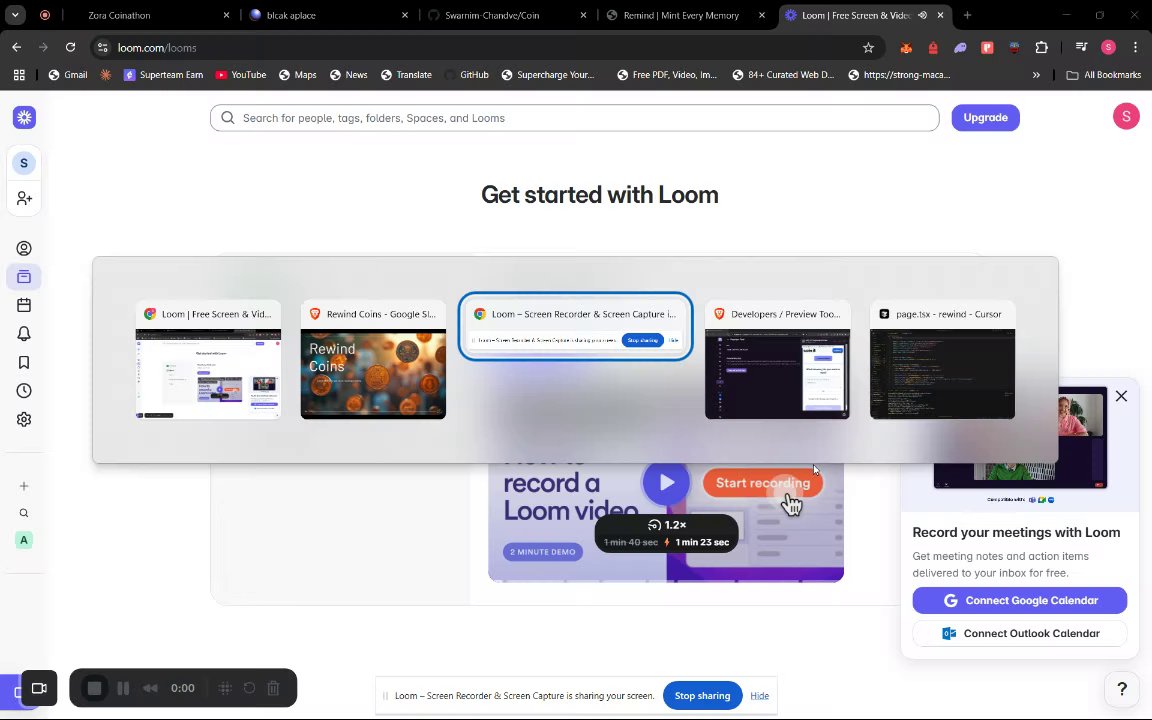Screen dimensions: 1152x720
Task: Select the Library icon in sidebar
Action: pyautogui.click(x=24, y=277)
